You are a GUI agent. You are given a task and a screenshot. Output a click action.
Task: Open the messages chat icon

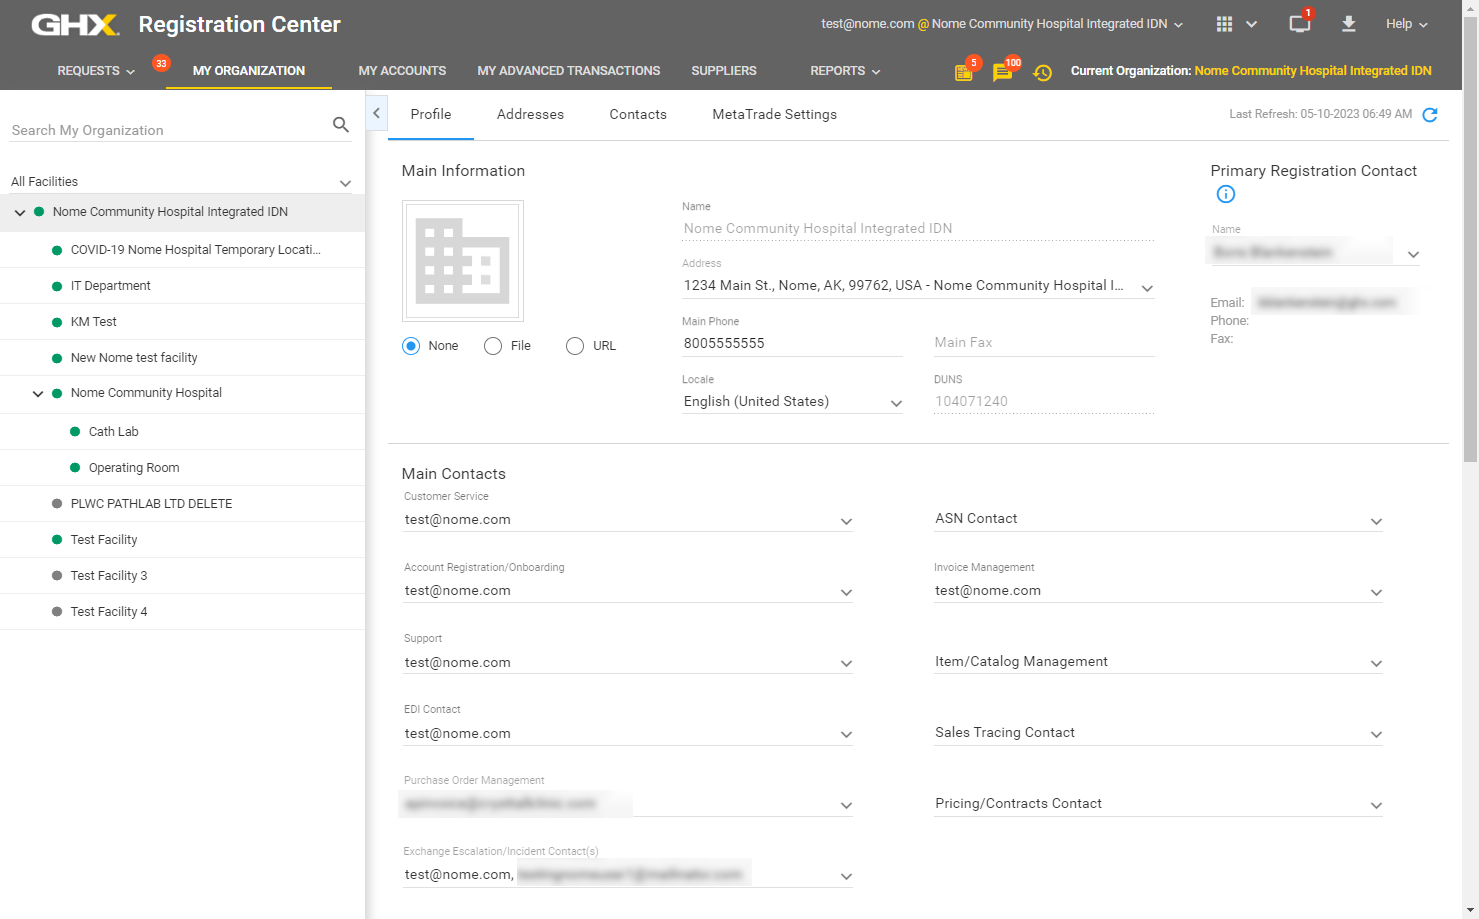click(1002, 72)
